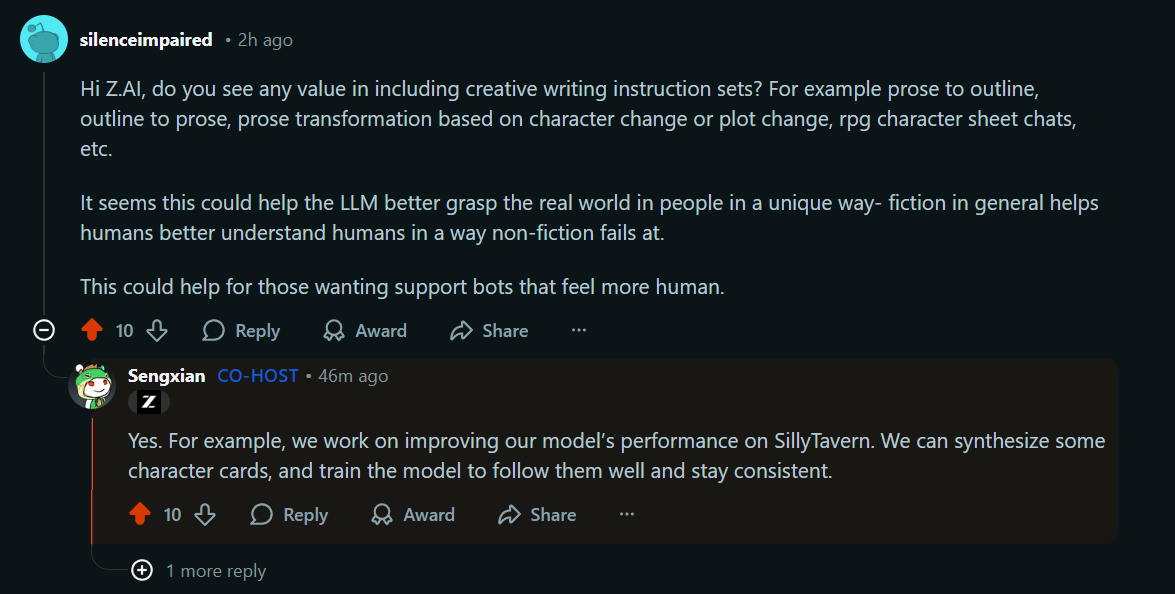Collapse silenceimpaired's comment thread
Screen dimensions: 1175x594
(44, 330)
